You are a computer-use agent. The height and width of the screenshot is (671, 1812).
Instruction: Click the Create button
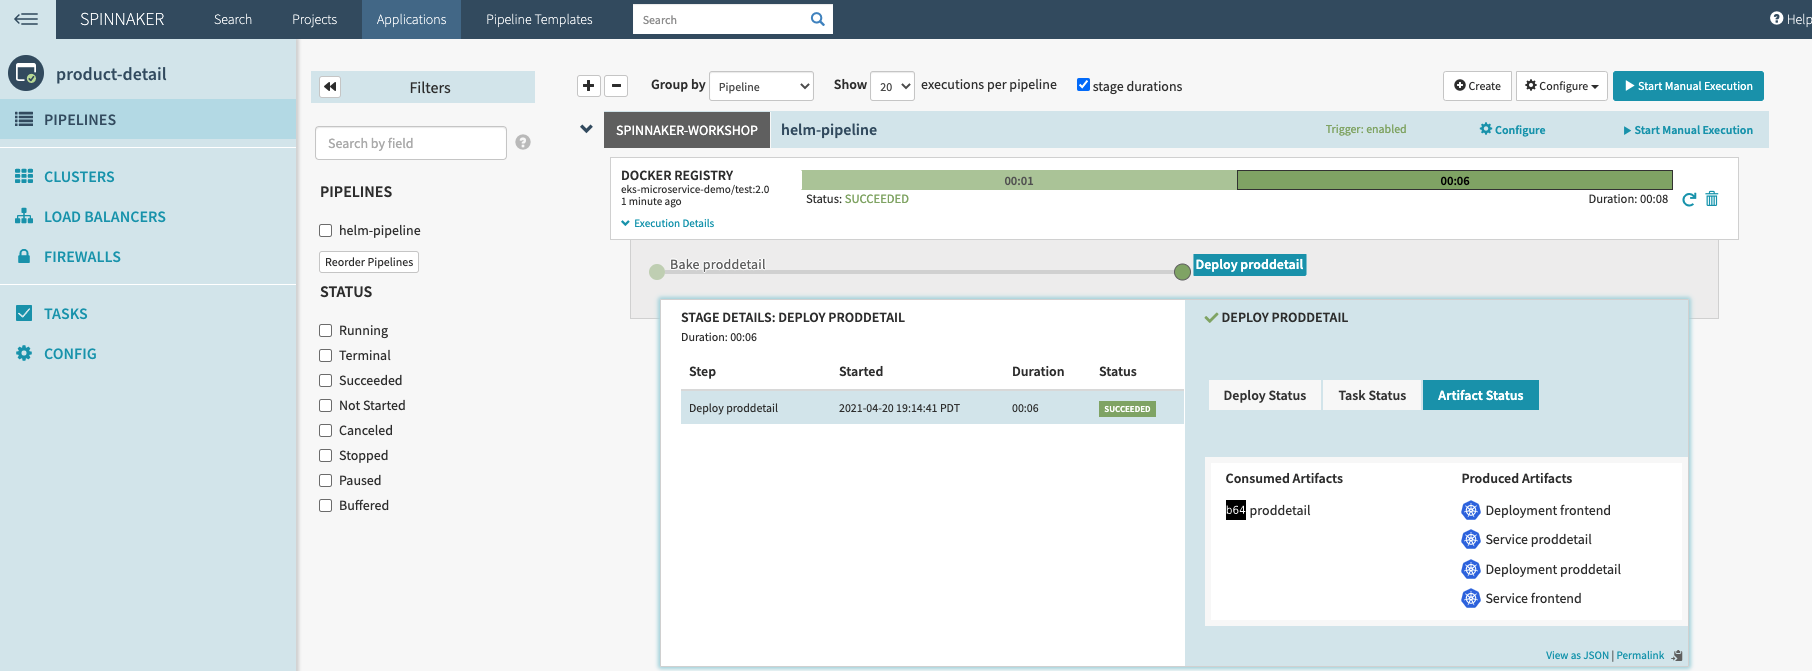pyautogui.click(x=1477, y=86)
